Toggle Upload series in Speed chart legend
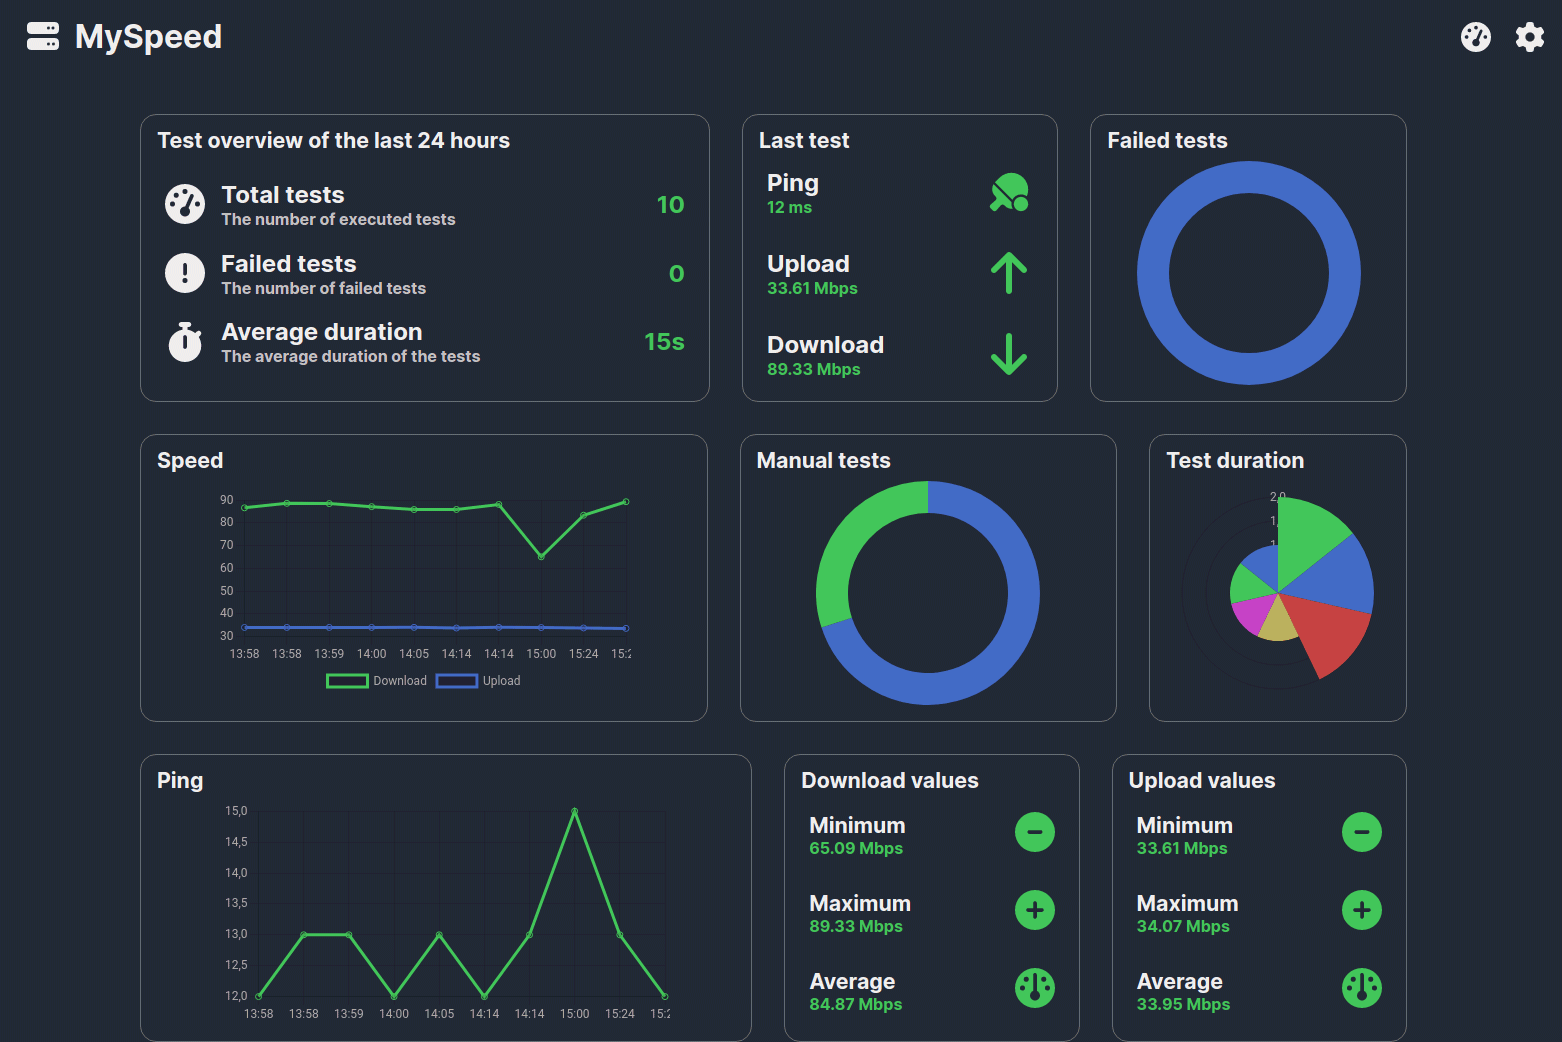The image size is (1562, 1042). click(478, 681)
